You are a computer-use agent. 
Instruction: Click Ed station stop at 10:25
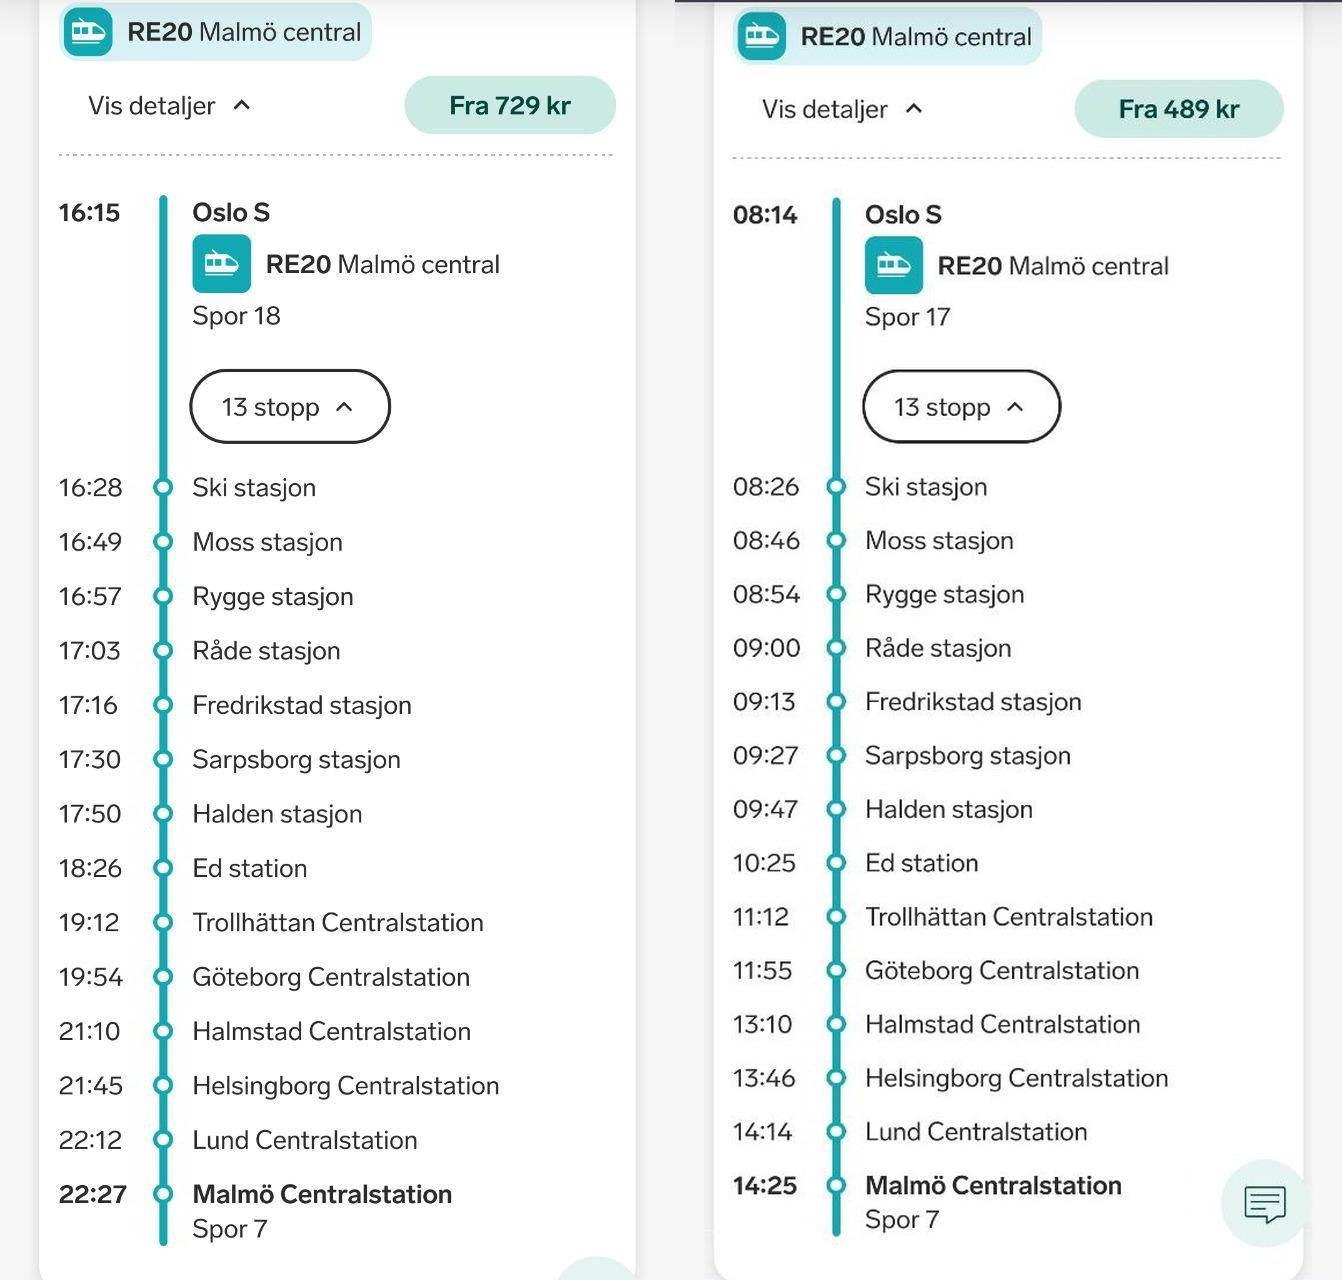click(x=922, y=863)
